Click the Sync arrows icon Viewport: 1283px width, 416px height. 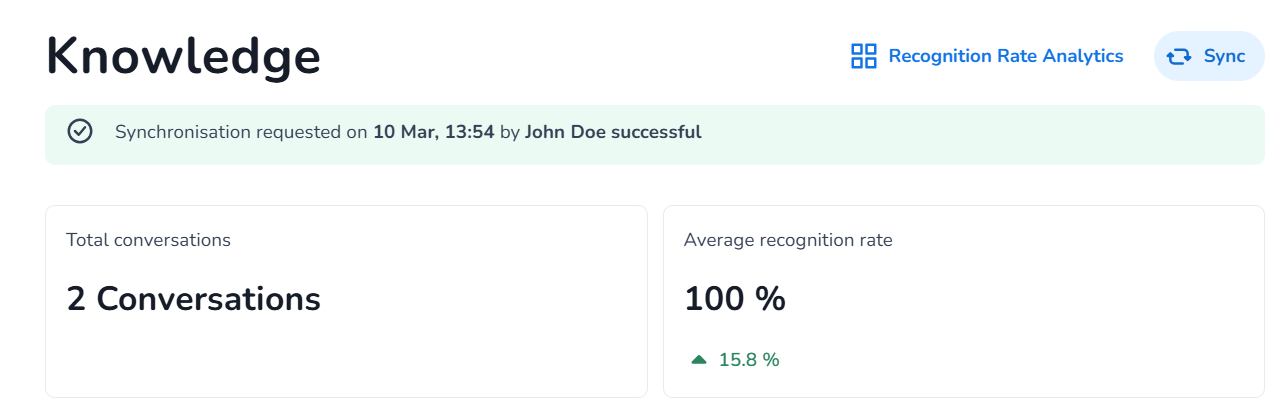point(1179,56)
